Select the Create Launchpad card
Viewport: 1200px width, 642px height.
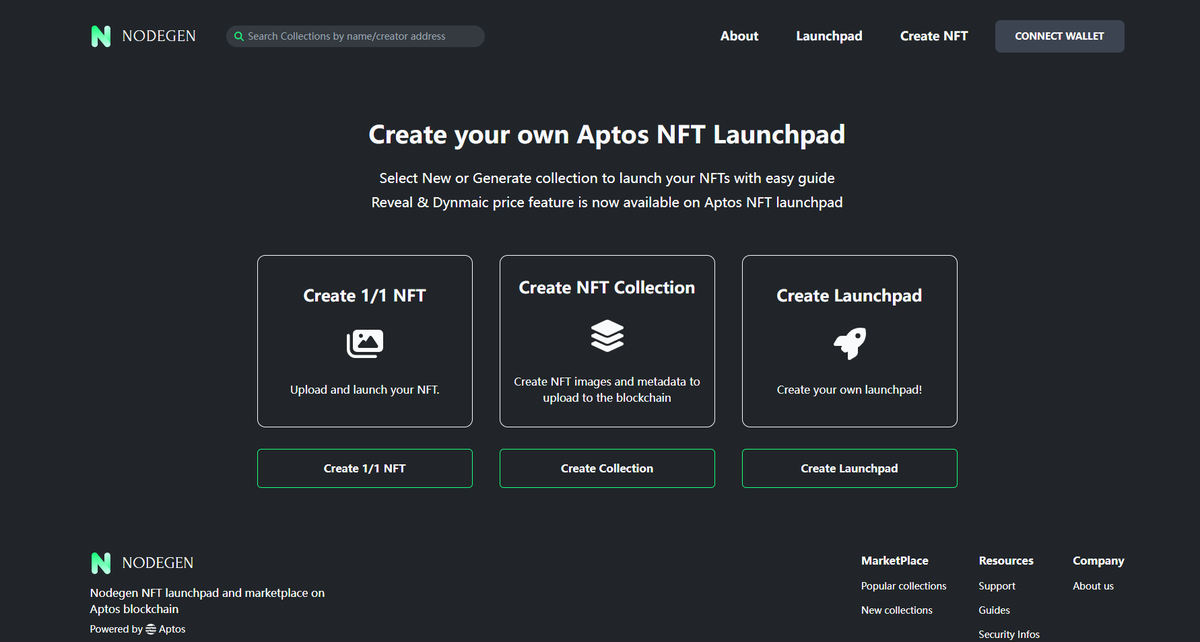(850, 341)
